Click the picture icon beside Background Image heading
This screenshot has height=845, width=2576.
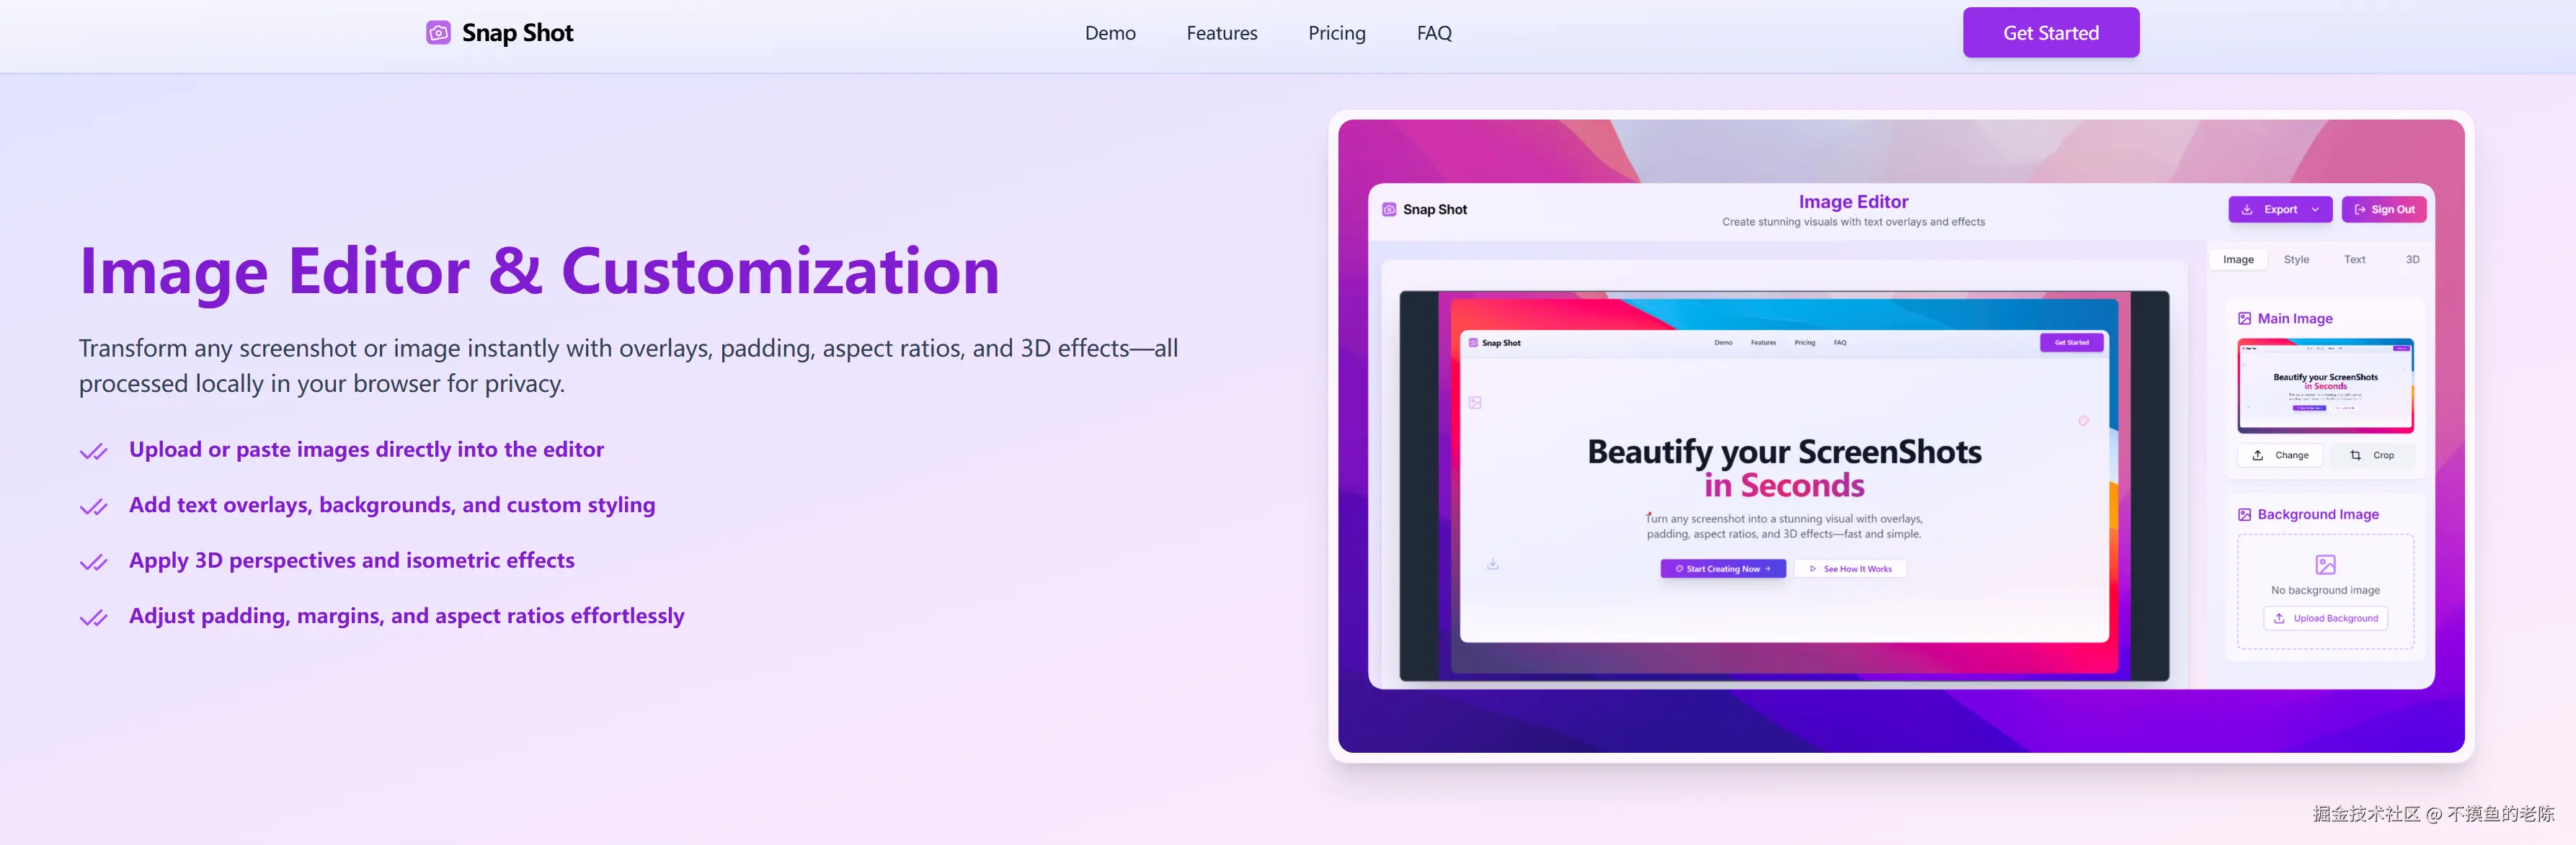(2244, 515)
